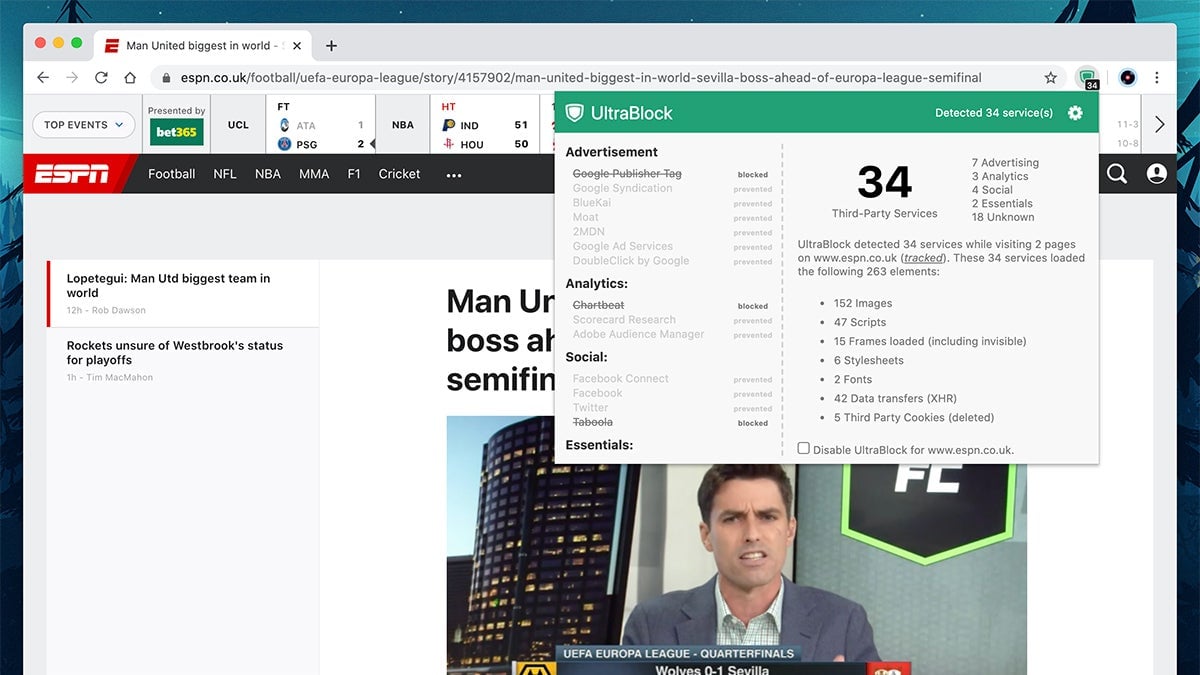1200x675 pixels.
Task: Click the ESPN user profile icon
Action: click(1156, 173)
